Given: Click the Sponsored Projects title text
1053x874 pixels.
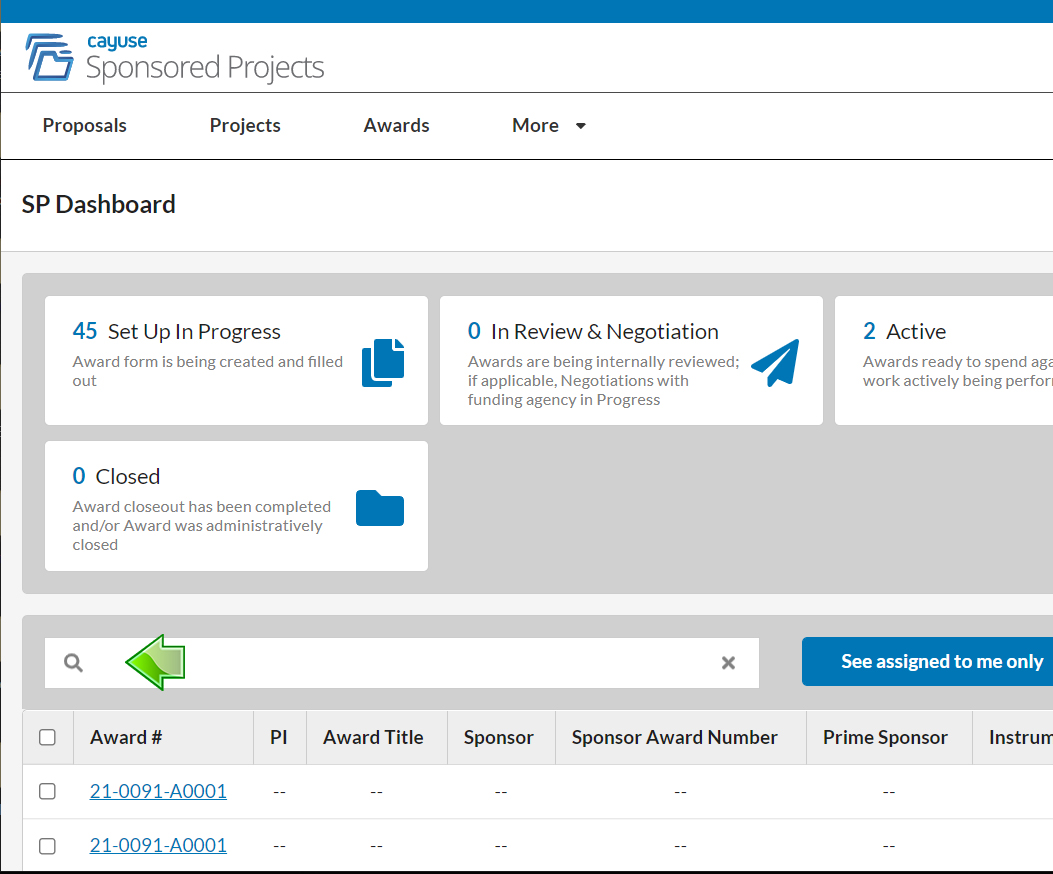Looking at the screenshot, I should [205, 68].
